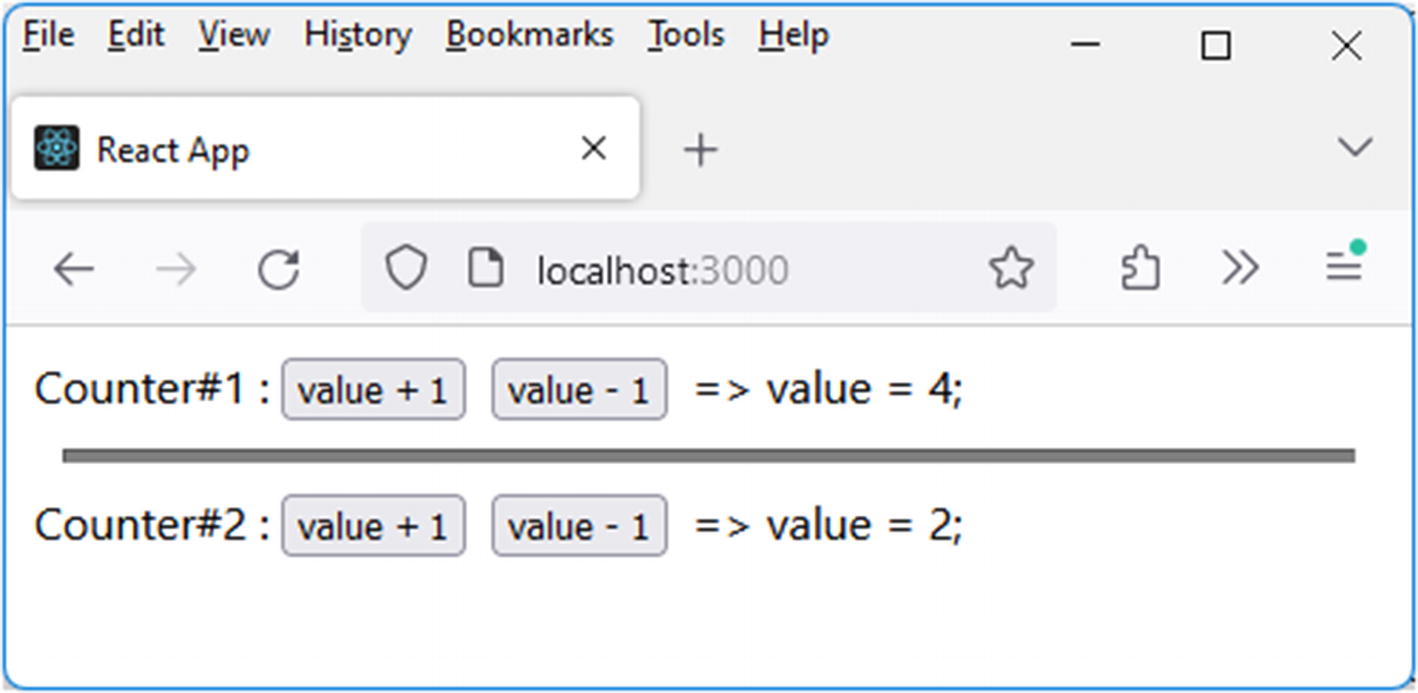The width and height of the screenshot is (1418, 693).
Task: Click the page info icon beside URL
Action: point(486,269)
